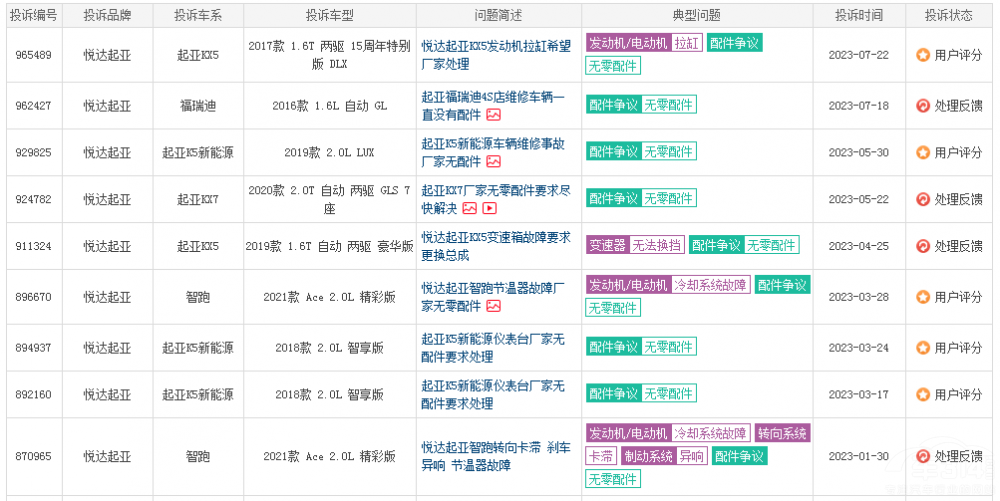Viewport: 1000px width, 501px height.
Task: Select the 制动系统 problem tag
Action: (x=648, y=456)
